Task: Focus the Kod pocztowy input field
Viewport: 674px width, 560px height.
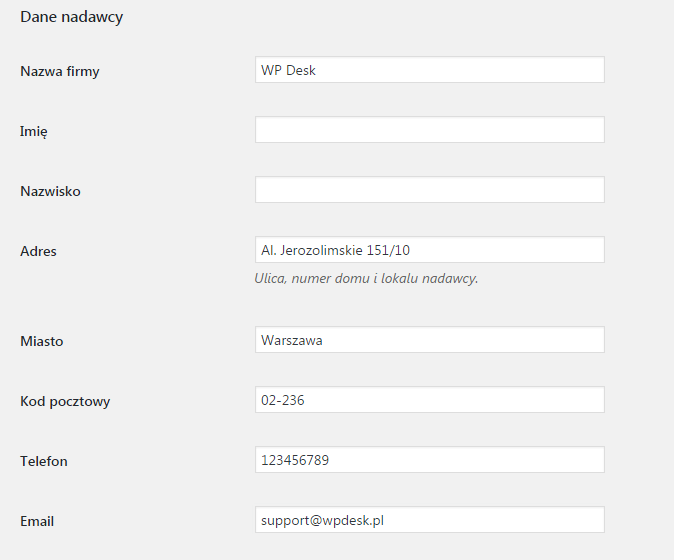Action: pos(429,400)
